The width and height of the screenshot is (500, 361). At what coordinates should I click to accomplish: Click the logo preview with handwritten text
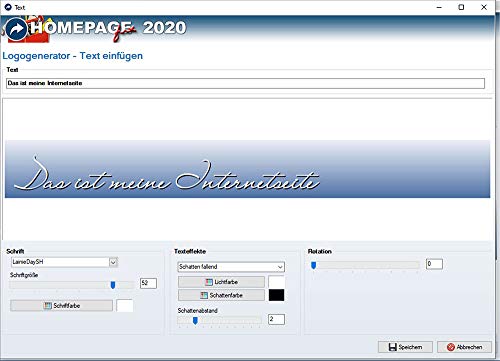pyautogui.click(x=247, y=169)
